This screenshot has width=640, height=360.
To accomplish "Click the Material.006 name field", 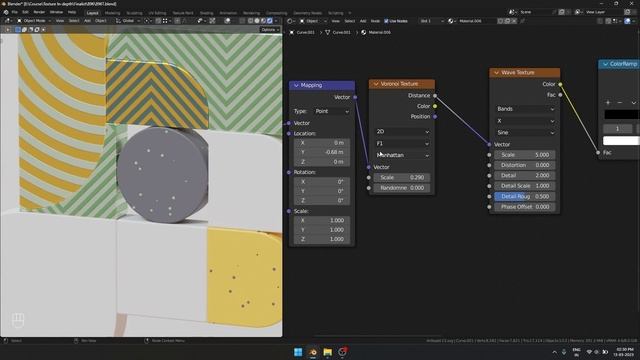I will (476, 21).
